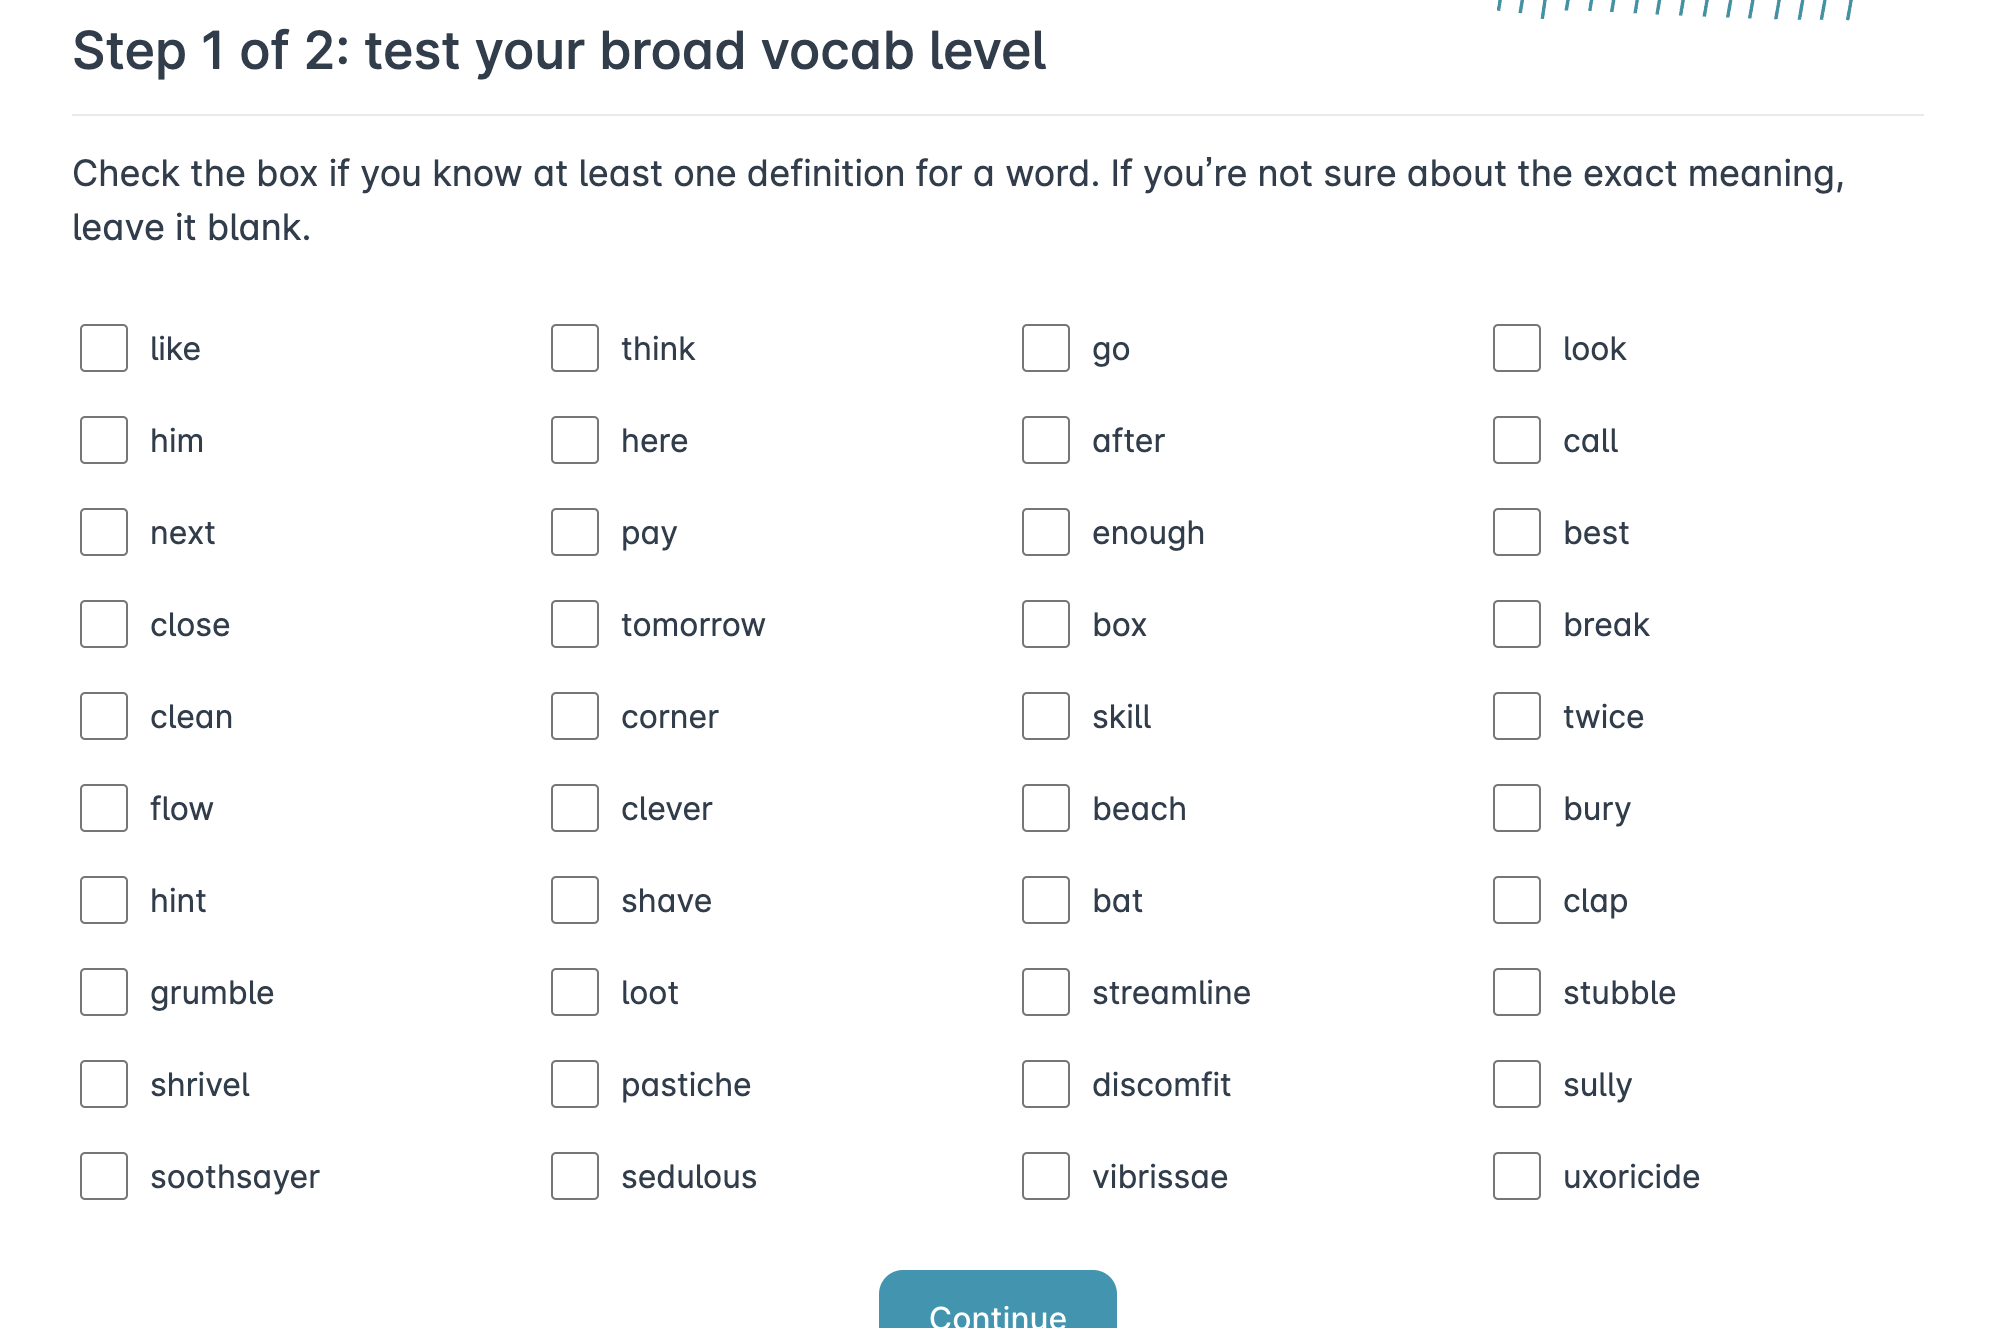Tick the 'stubble' word box

(x=1517, y=992)
